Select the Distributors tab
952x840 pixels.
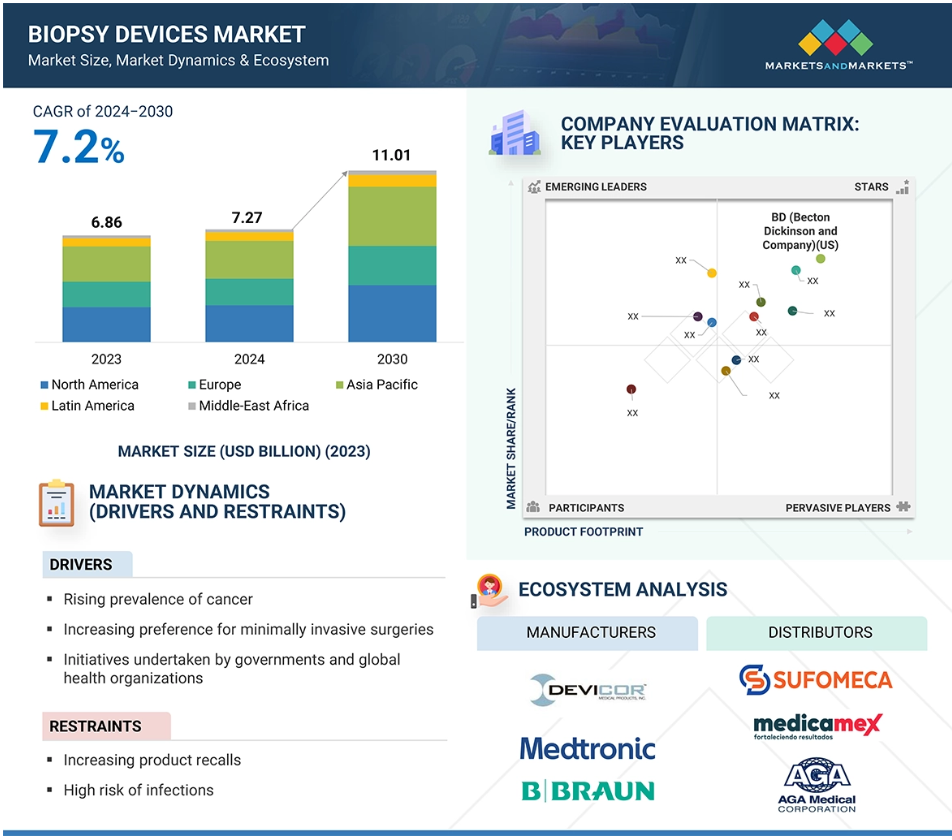pos(817,633)
